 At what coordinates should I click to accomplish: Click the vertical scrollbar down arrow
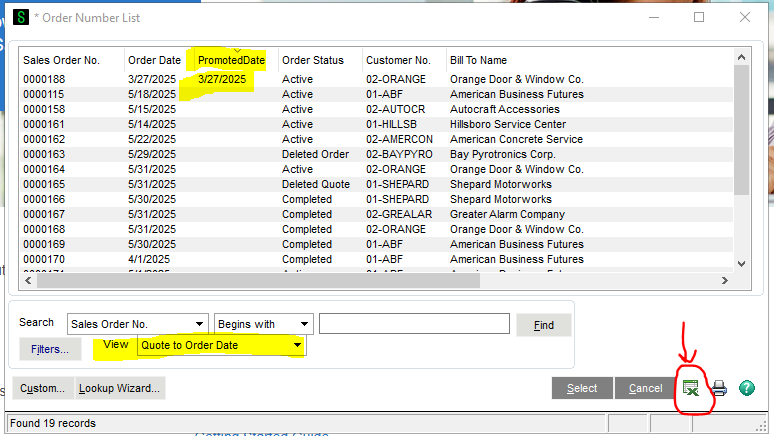coord(741,263)
